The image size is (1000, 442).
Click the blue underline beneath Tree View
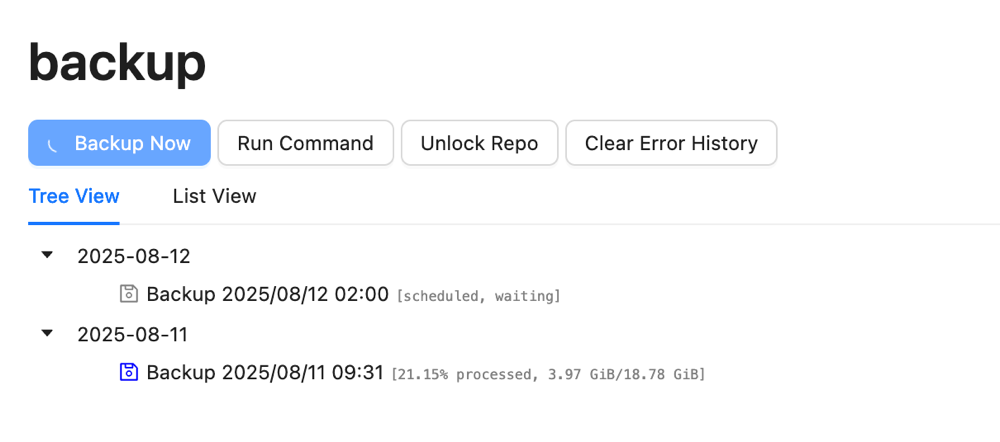74,223
